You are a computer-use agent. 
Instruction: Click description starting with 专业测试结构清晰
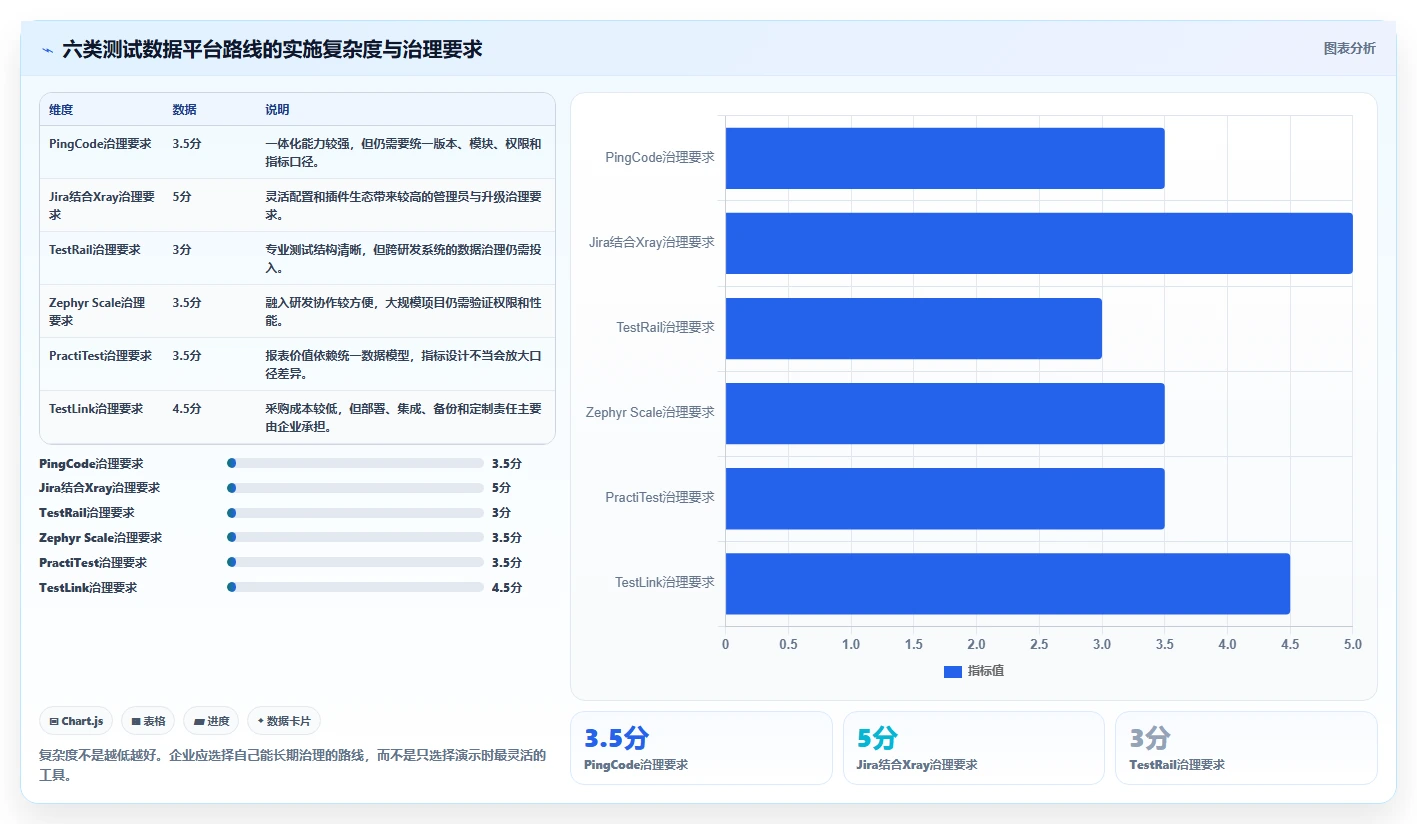[403, 258]
